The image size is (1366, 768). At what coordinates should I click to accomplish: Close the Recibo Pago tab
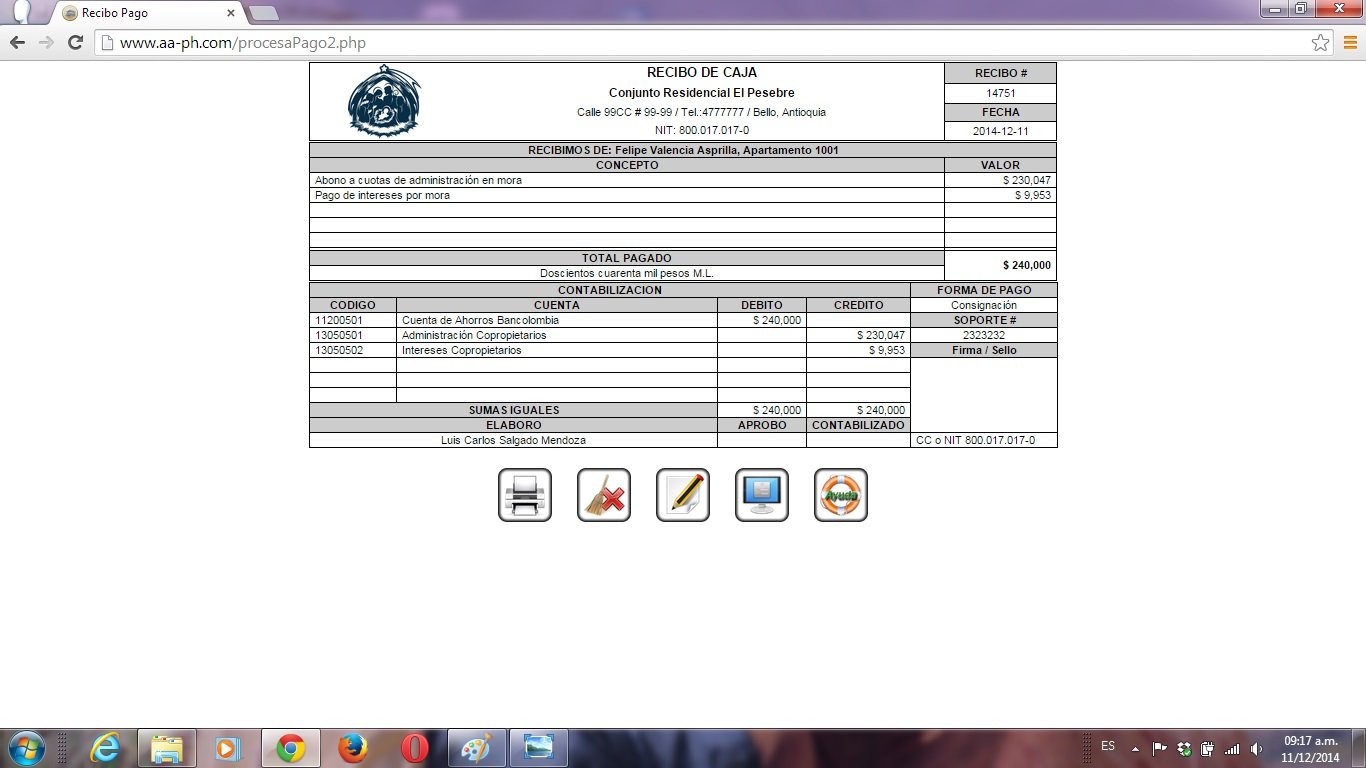coord(231,13)
